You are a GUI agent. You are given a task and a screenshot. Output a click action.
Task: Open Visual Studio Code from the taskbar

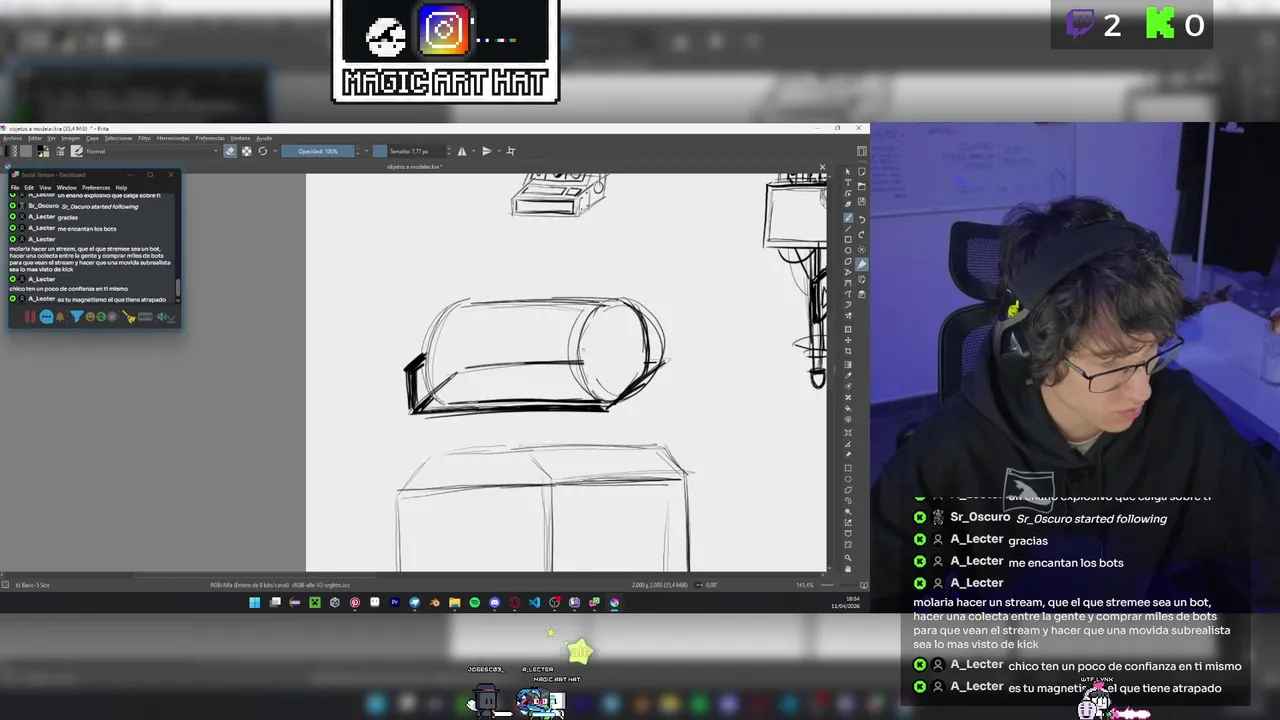pyautogui.click(x=534, y=603)
